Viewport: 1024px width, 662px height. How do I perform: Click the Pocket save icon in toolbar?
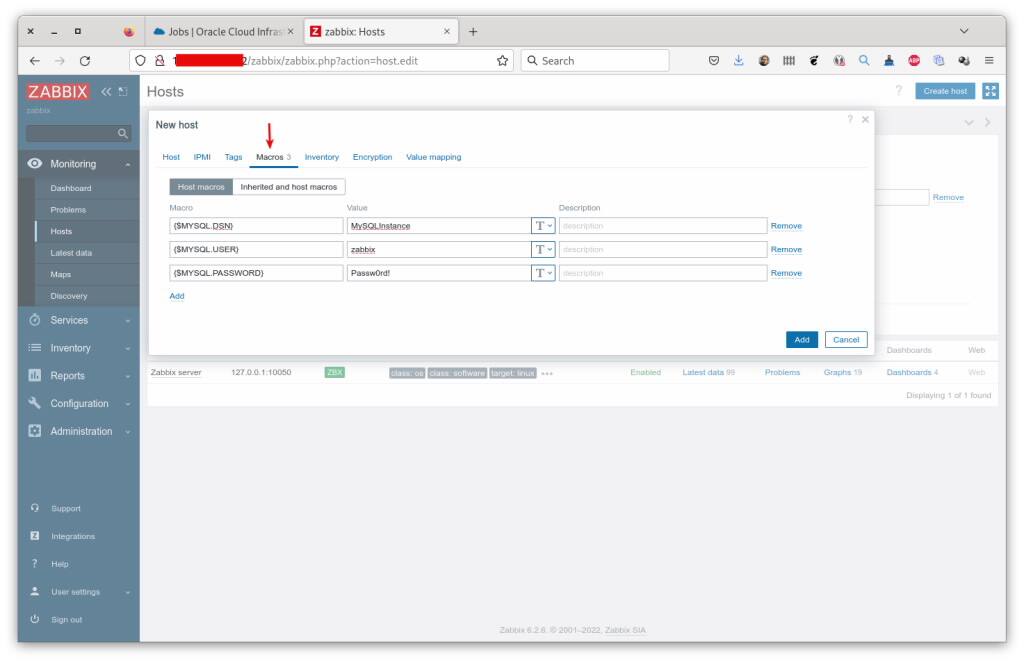714,61
